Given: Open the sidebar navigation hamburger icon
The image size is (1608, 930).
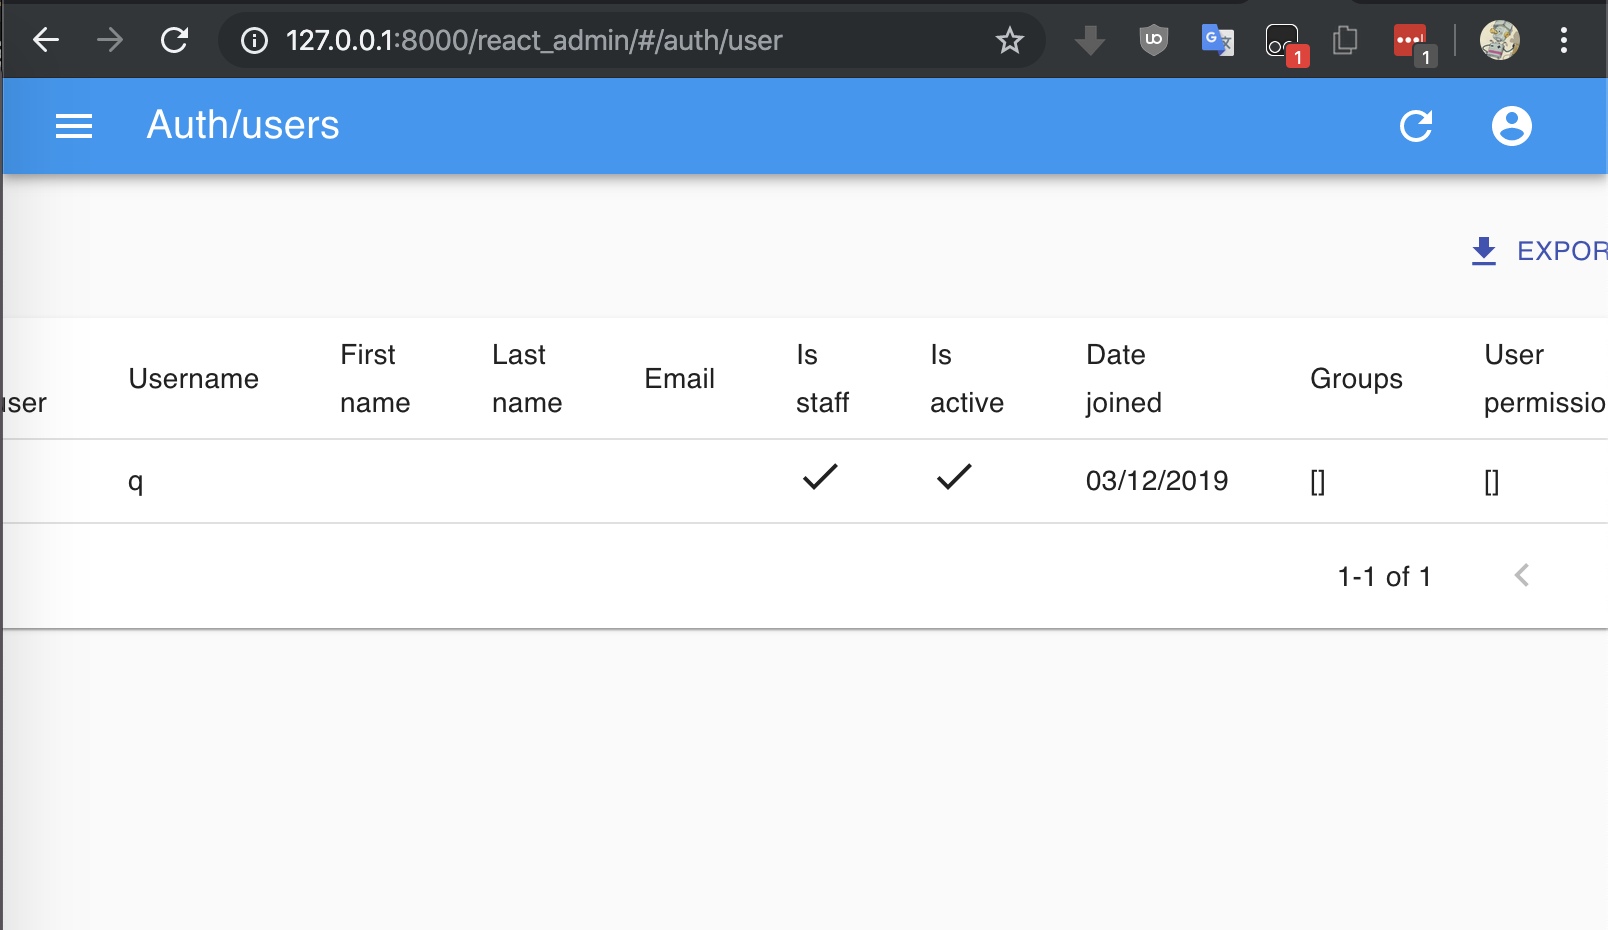Looking at the screenshot, I should click(73, 125).
